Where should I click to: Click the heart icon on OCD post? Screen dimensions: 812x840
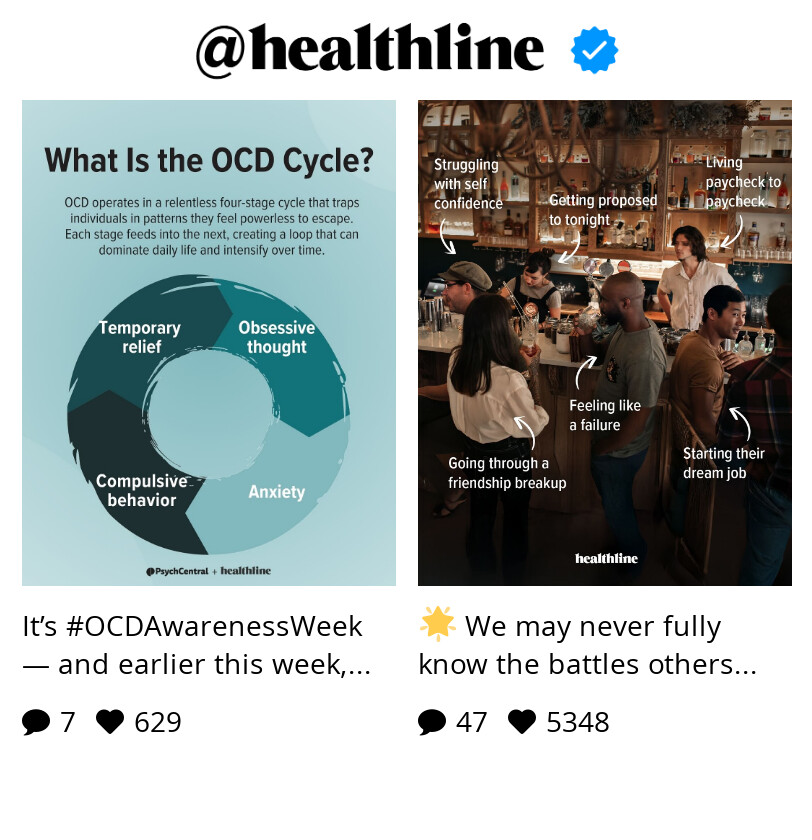(110, 722)
